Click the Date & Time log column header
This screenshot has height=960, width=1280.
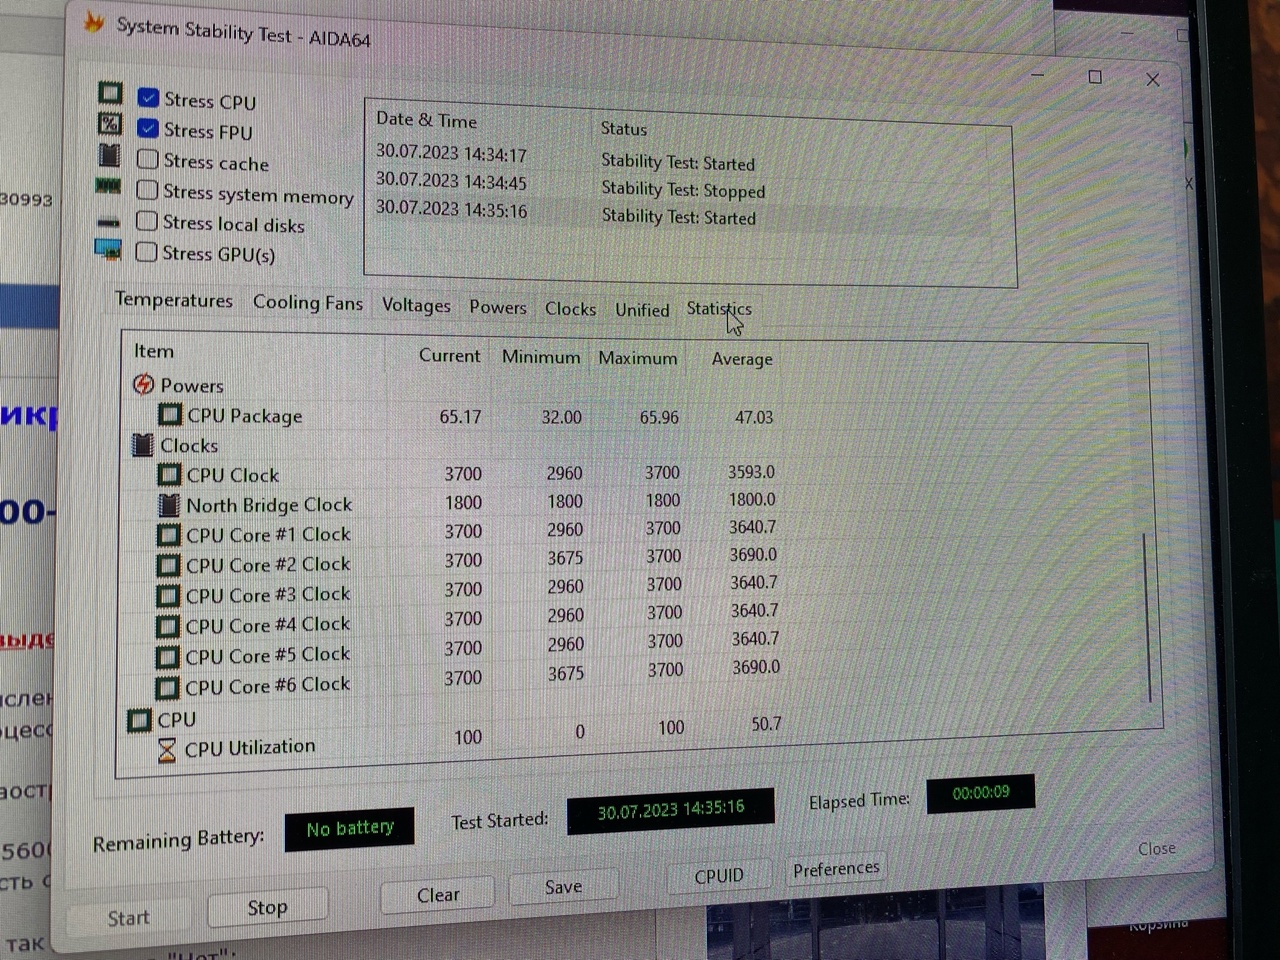pyautogui.click(x=427, y=120)
